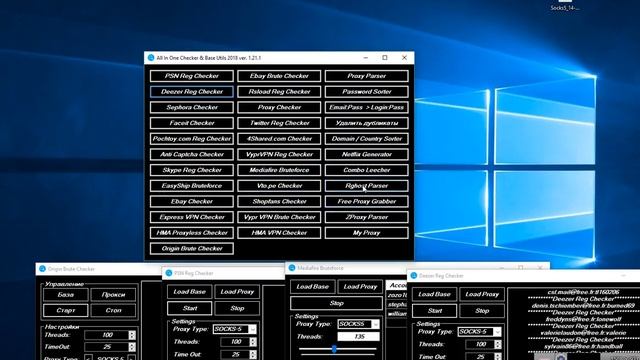Image resolution: width=640 pixels, height=360 pixels.
Task: Click PSN Reg Checker window title icon
Action: coord(169,273)
